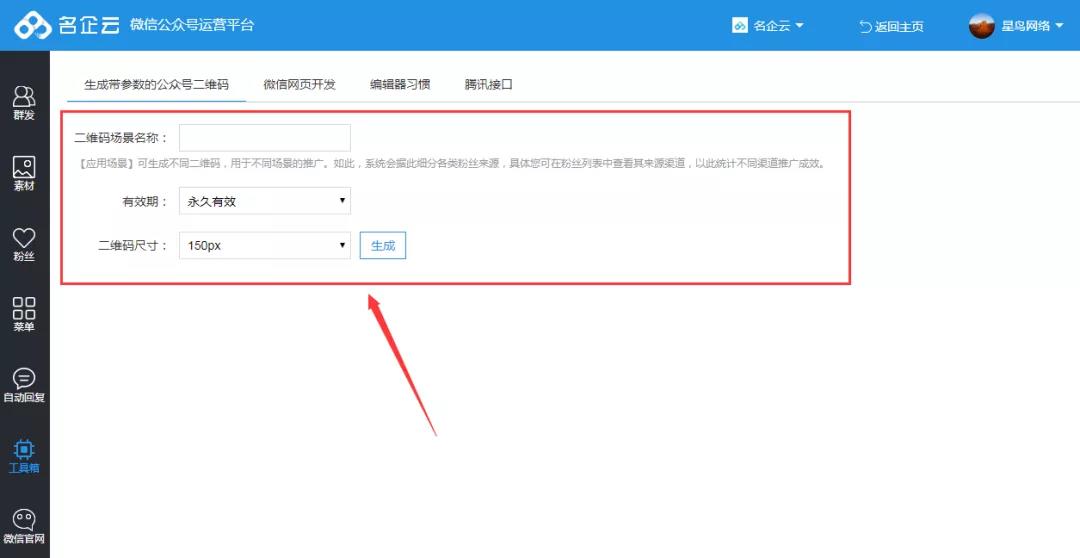The width and height of the screenshot is (1080, 558).
Task: Focus the 二维码场景名称 text input field
Action: pos(264,137)
